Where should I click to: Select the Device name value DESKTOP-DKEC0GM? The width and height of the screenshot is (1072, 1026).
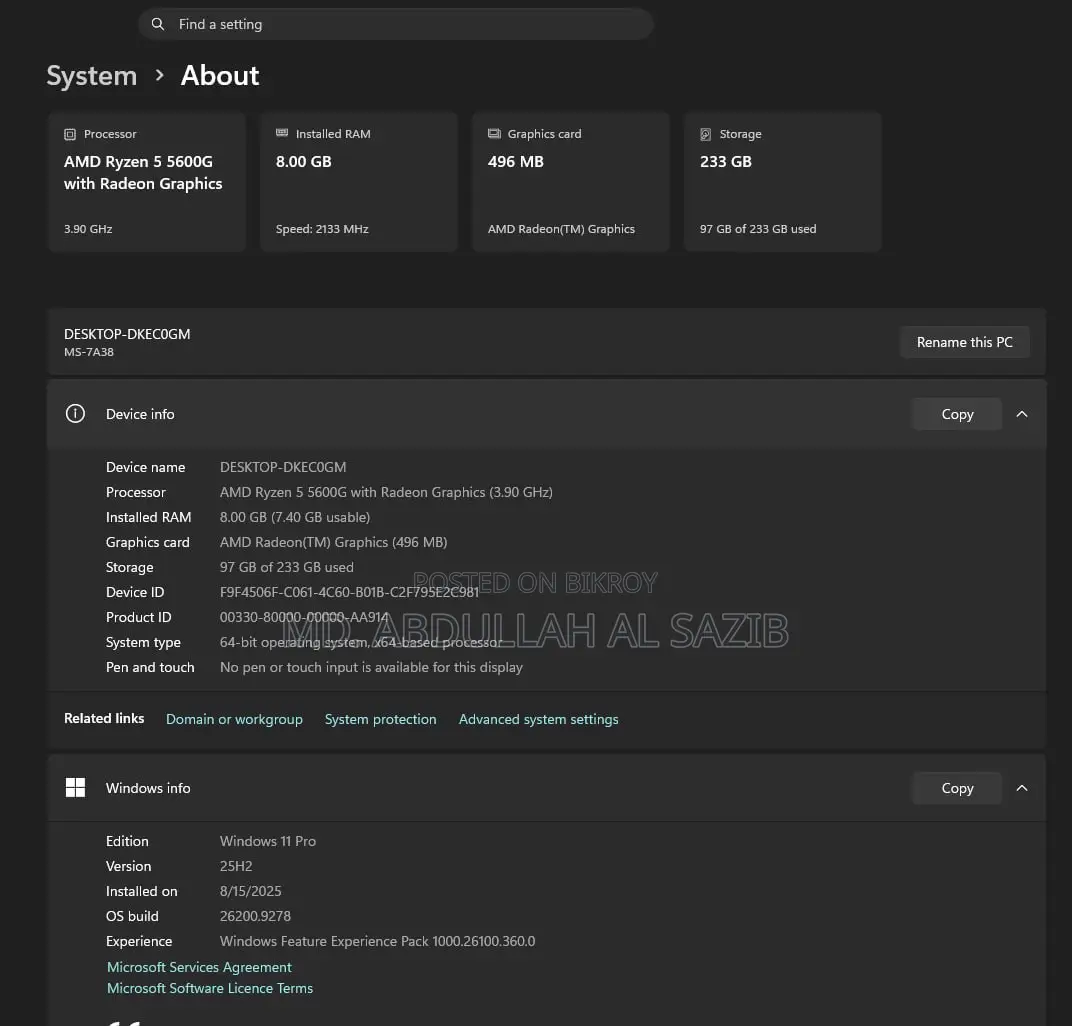point(283,467)
